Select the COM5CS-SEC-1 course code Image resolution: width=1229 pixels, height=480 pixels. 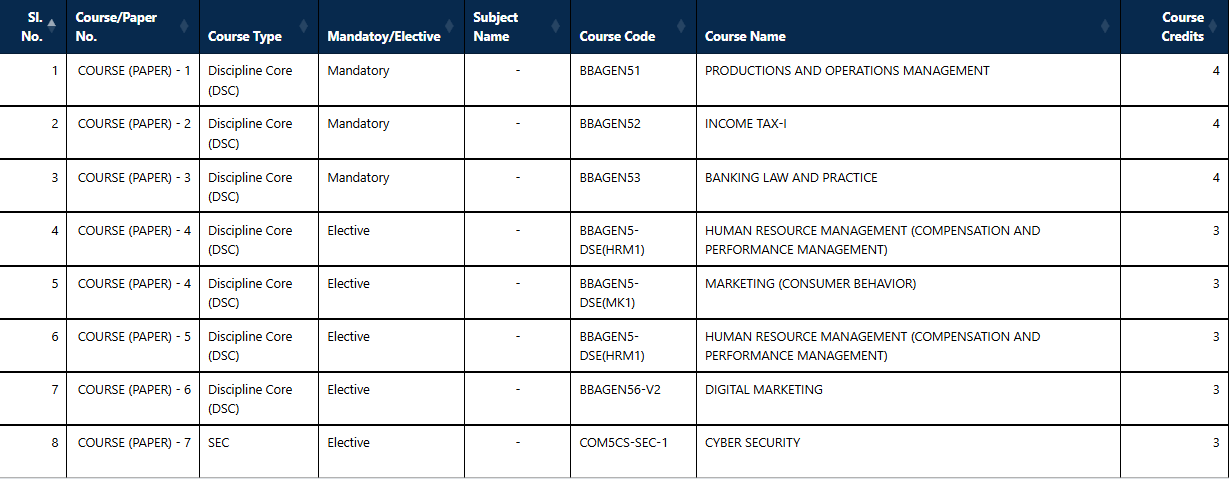(x=623, y=443)
